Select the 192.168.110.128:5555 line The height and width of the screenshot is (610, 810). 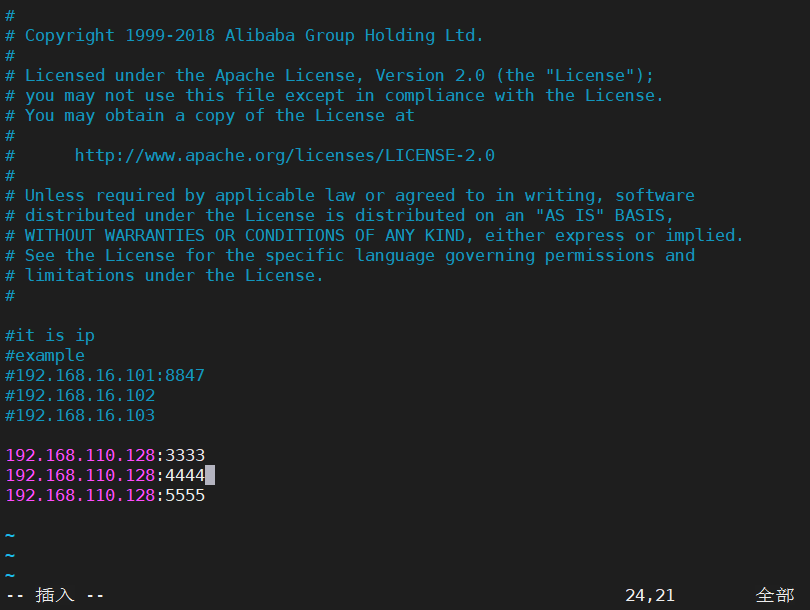[x=105, y=495]
